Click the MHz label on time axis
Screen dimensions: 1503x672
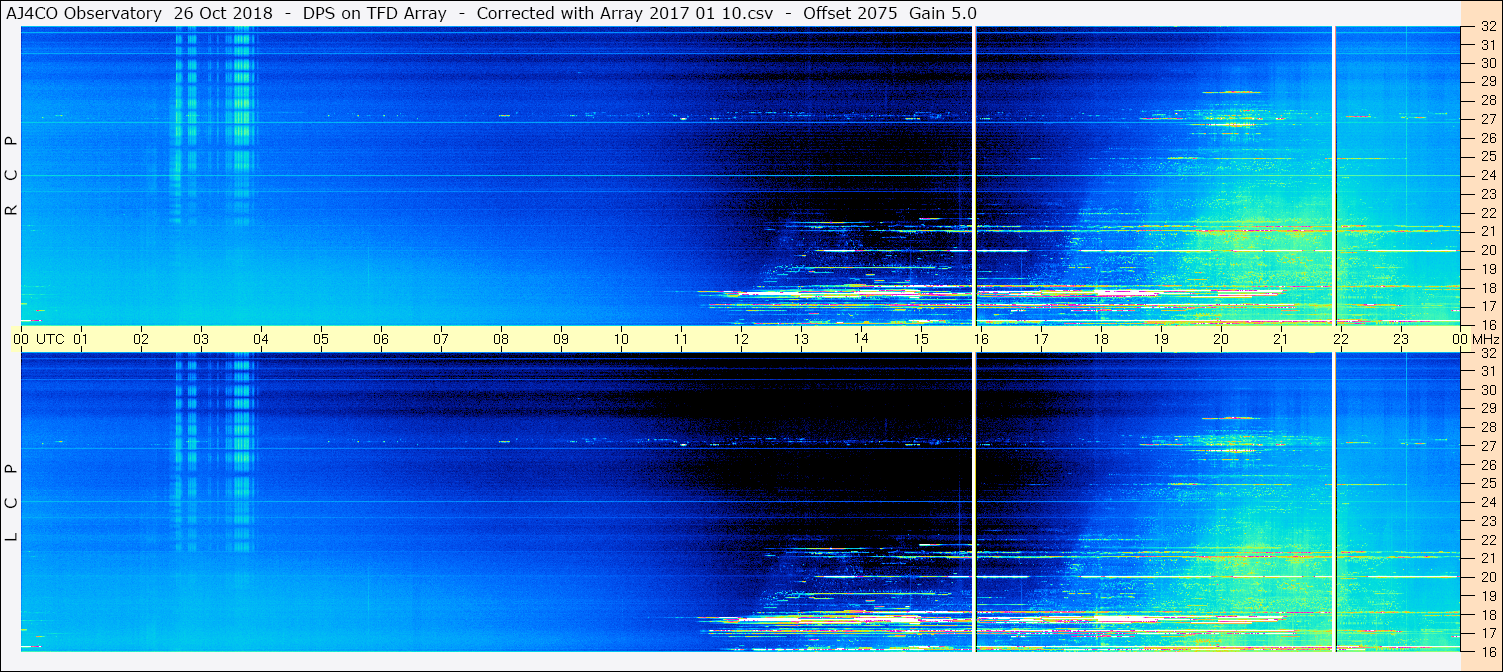[1486, 339]
